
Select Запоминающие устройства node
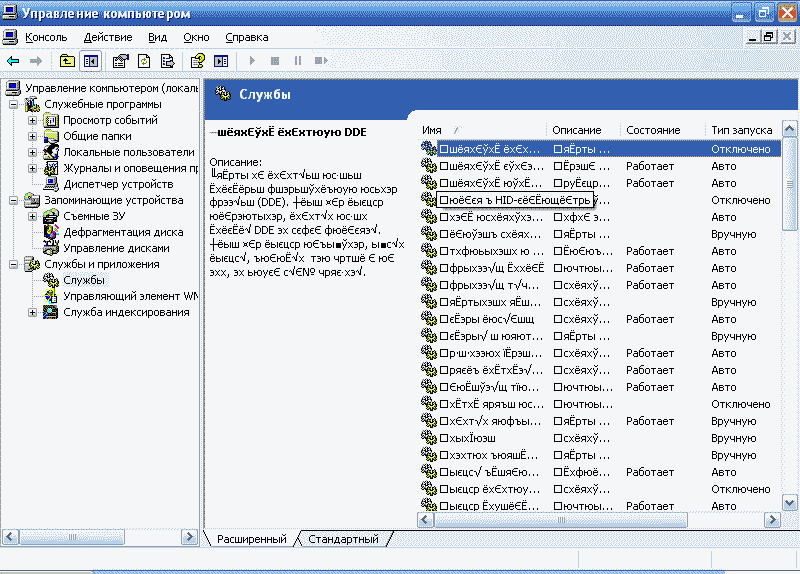pyautogui.click(x=113, y=200)
